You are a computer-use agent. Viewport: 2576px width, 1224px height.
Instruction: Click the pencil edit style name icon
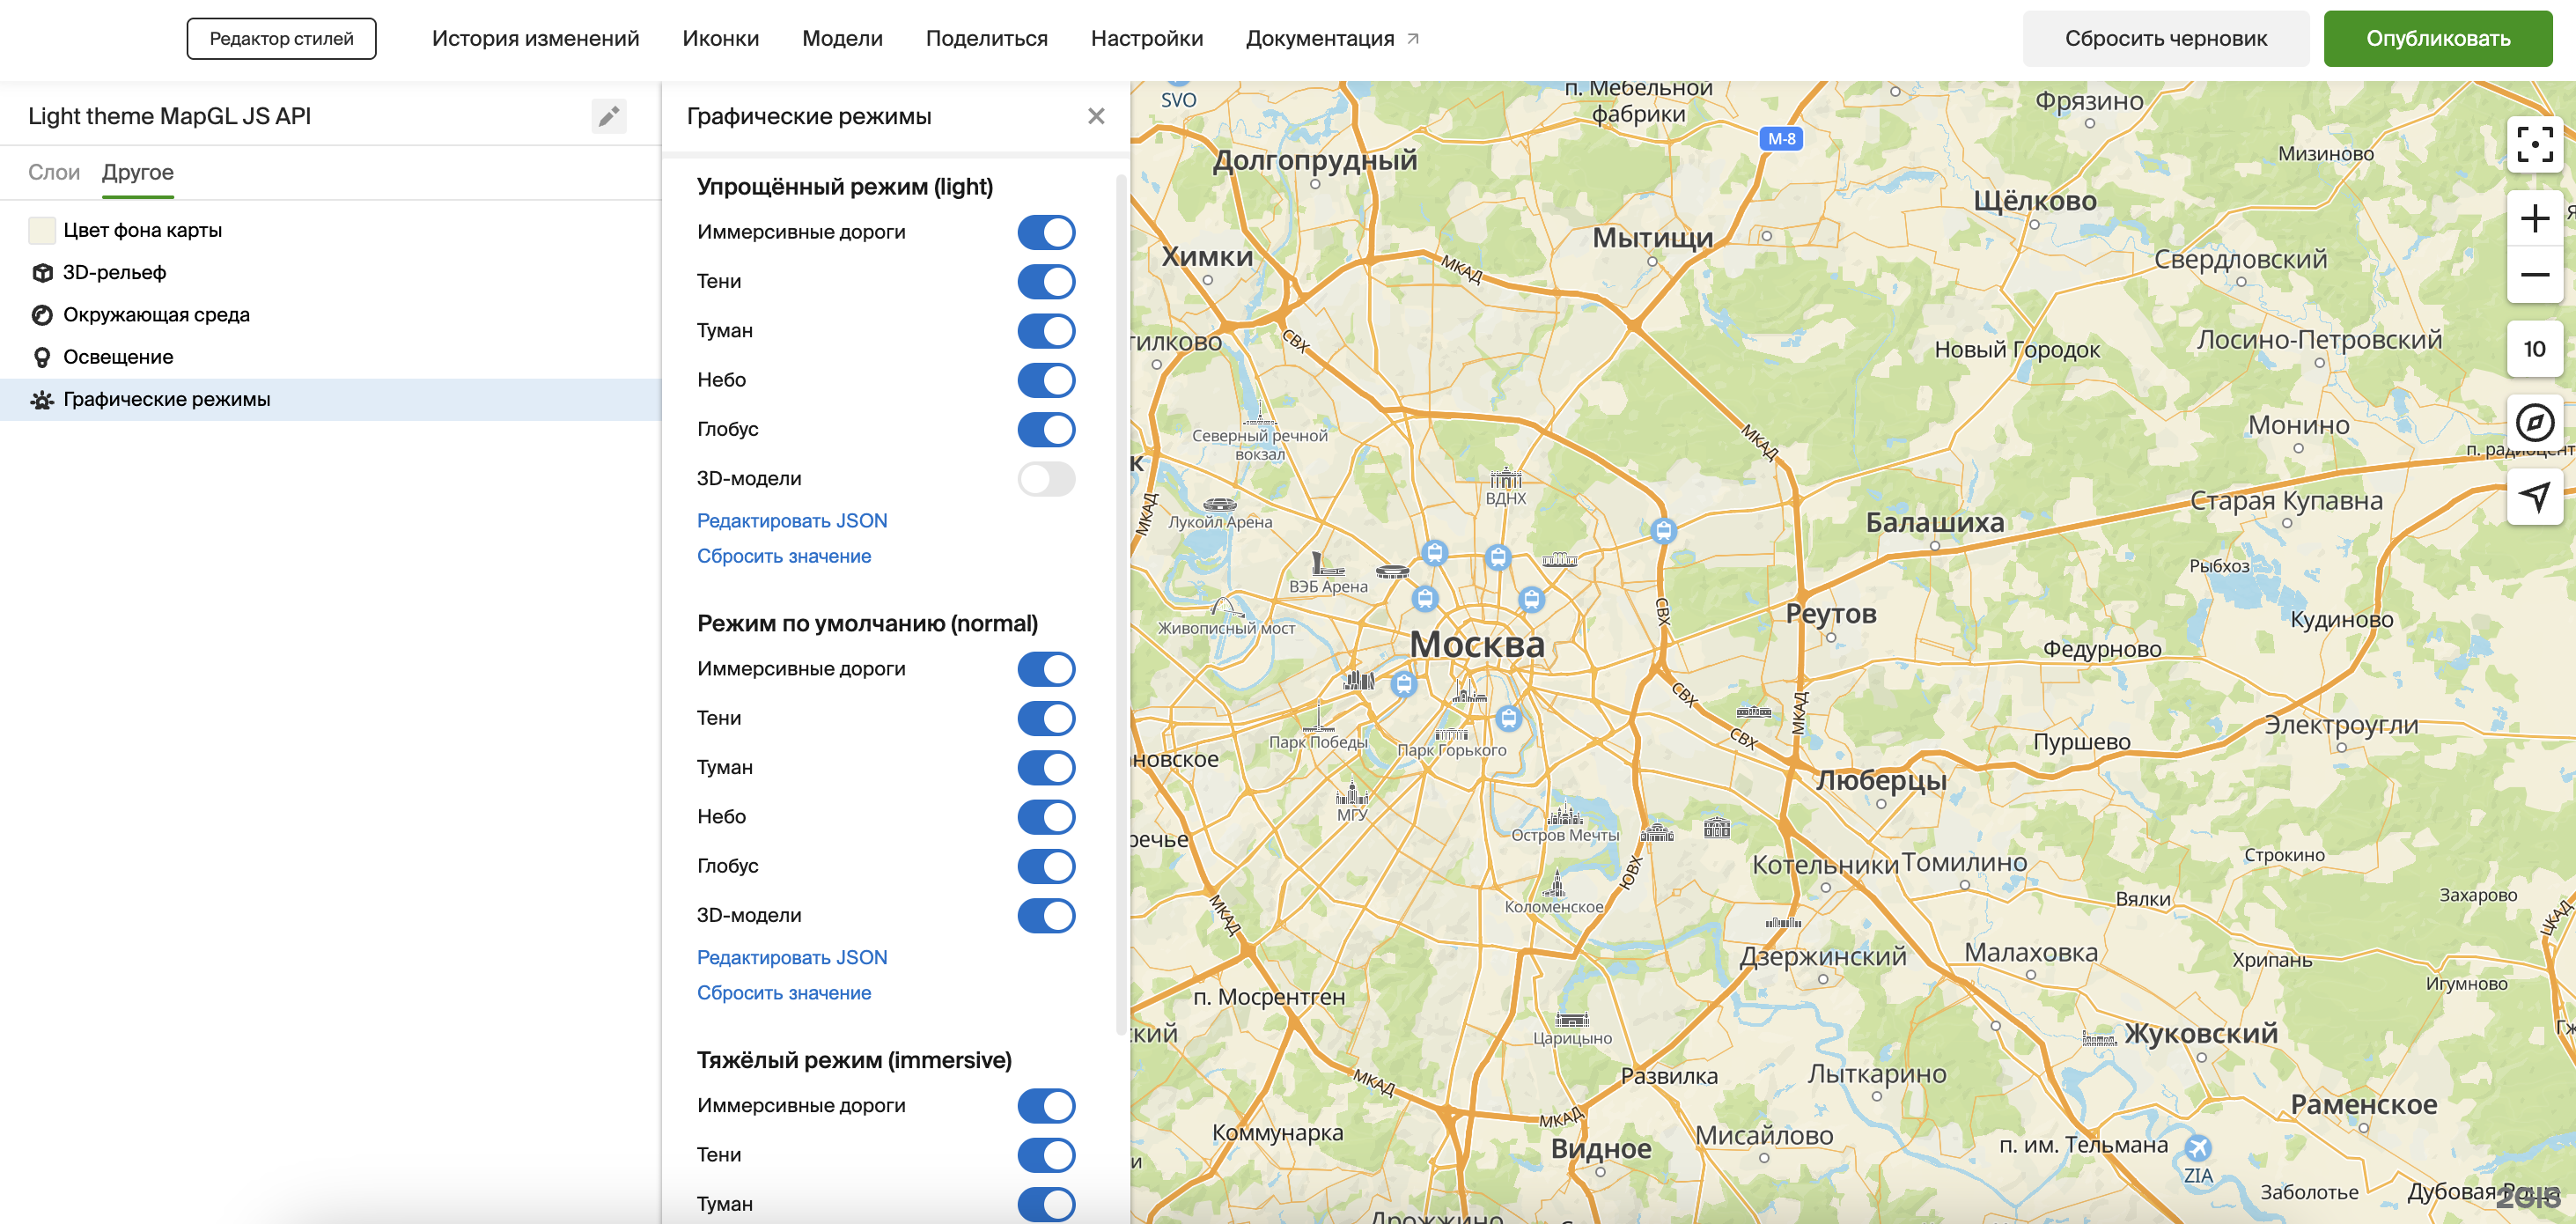coord(608,116)
